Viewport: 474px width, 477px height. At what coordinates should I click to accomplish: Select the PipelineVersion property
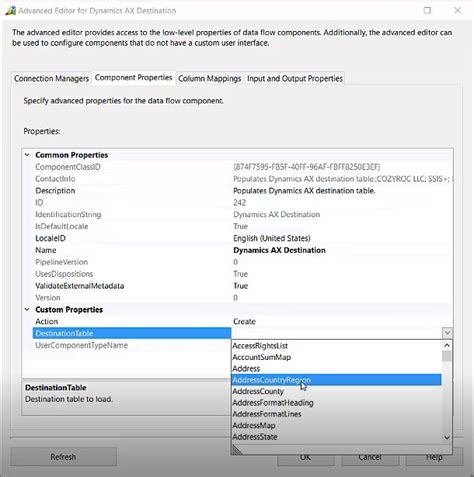click(62, 262)
